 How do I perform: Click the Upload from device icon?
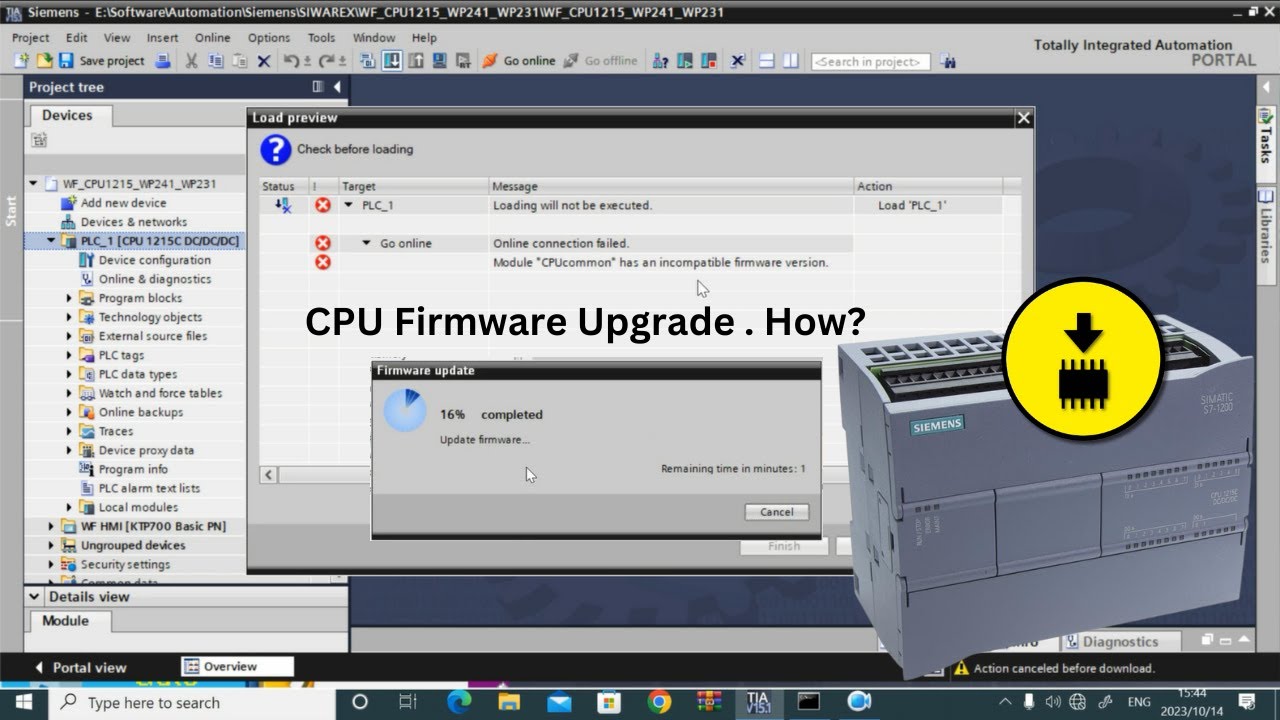(x=415, y=61)
